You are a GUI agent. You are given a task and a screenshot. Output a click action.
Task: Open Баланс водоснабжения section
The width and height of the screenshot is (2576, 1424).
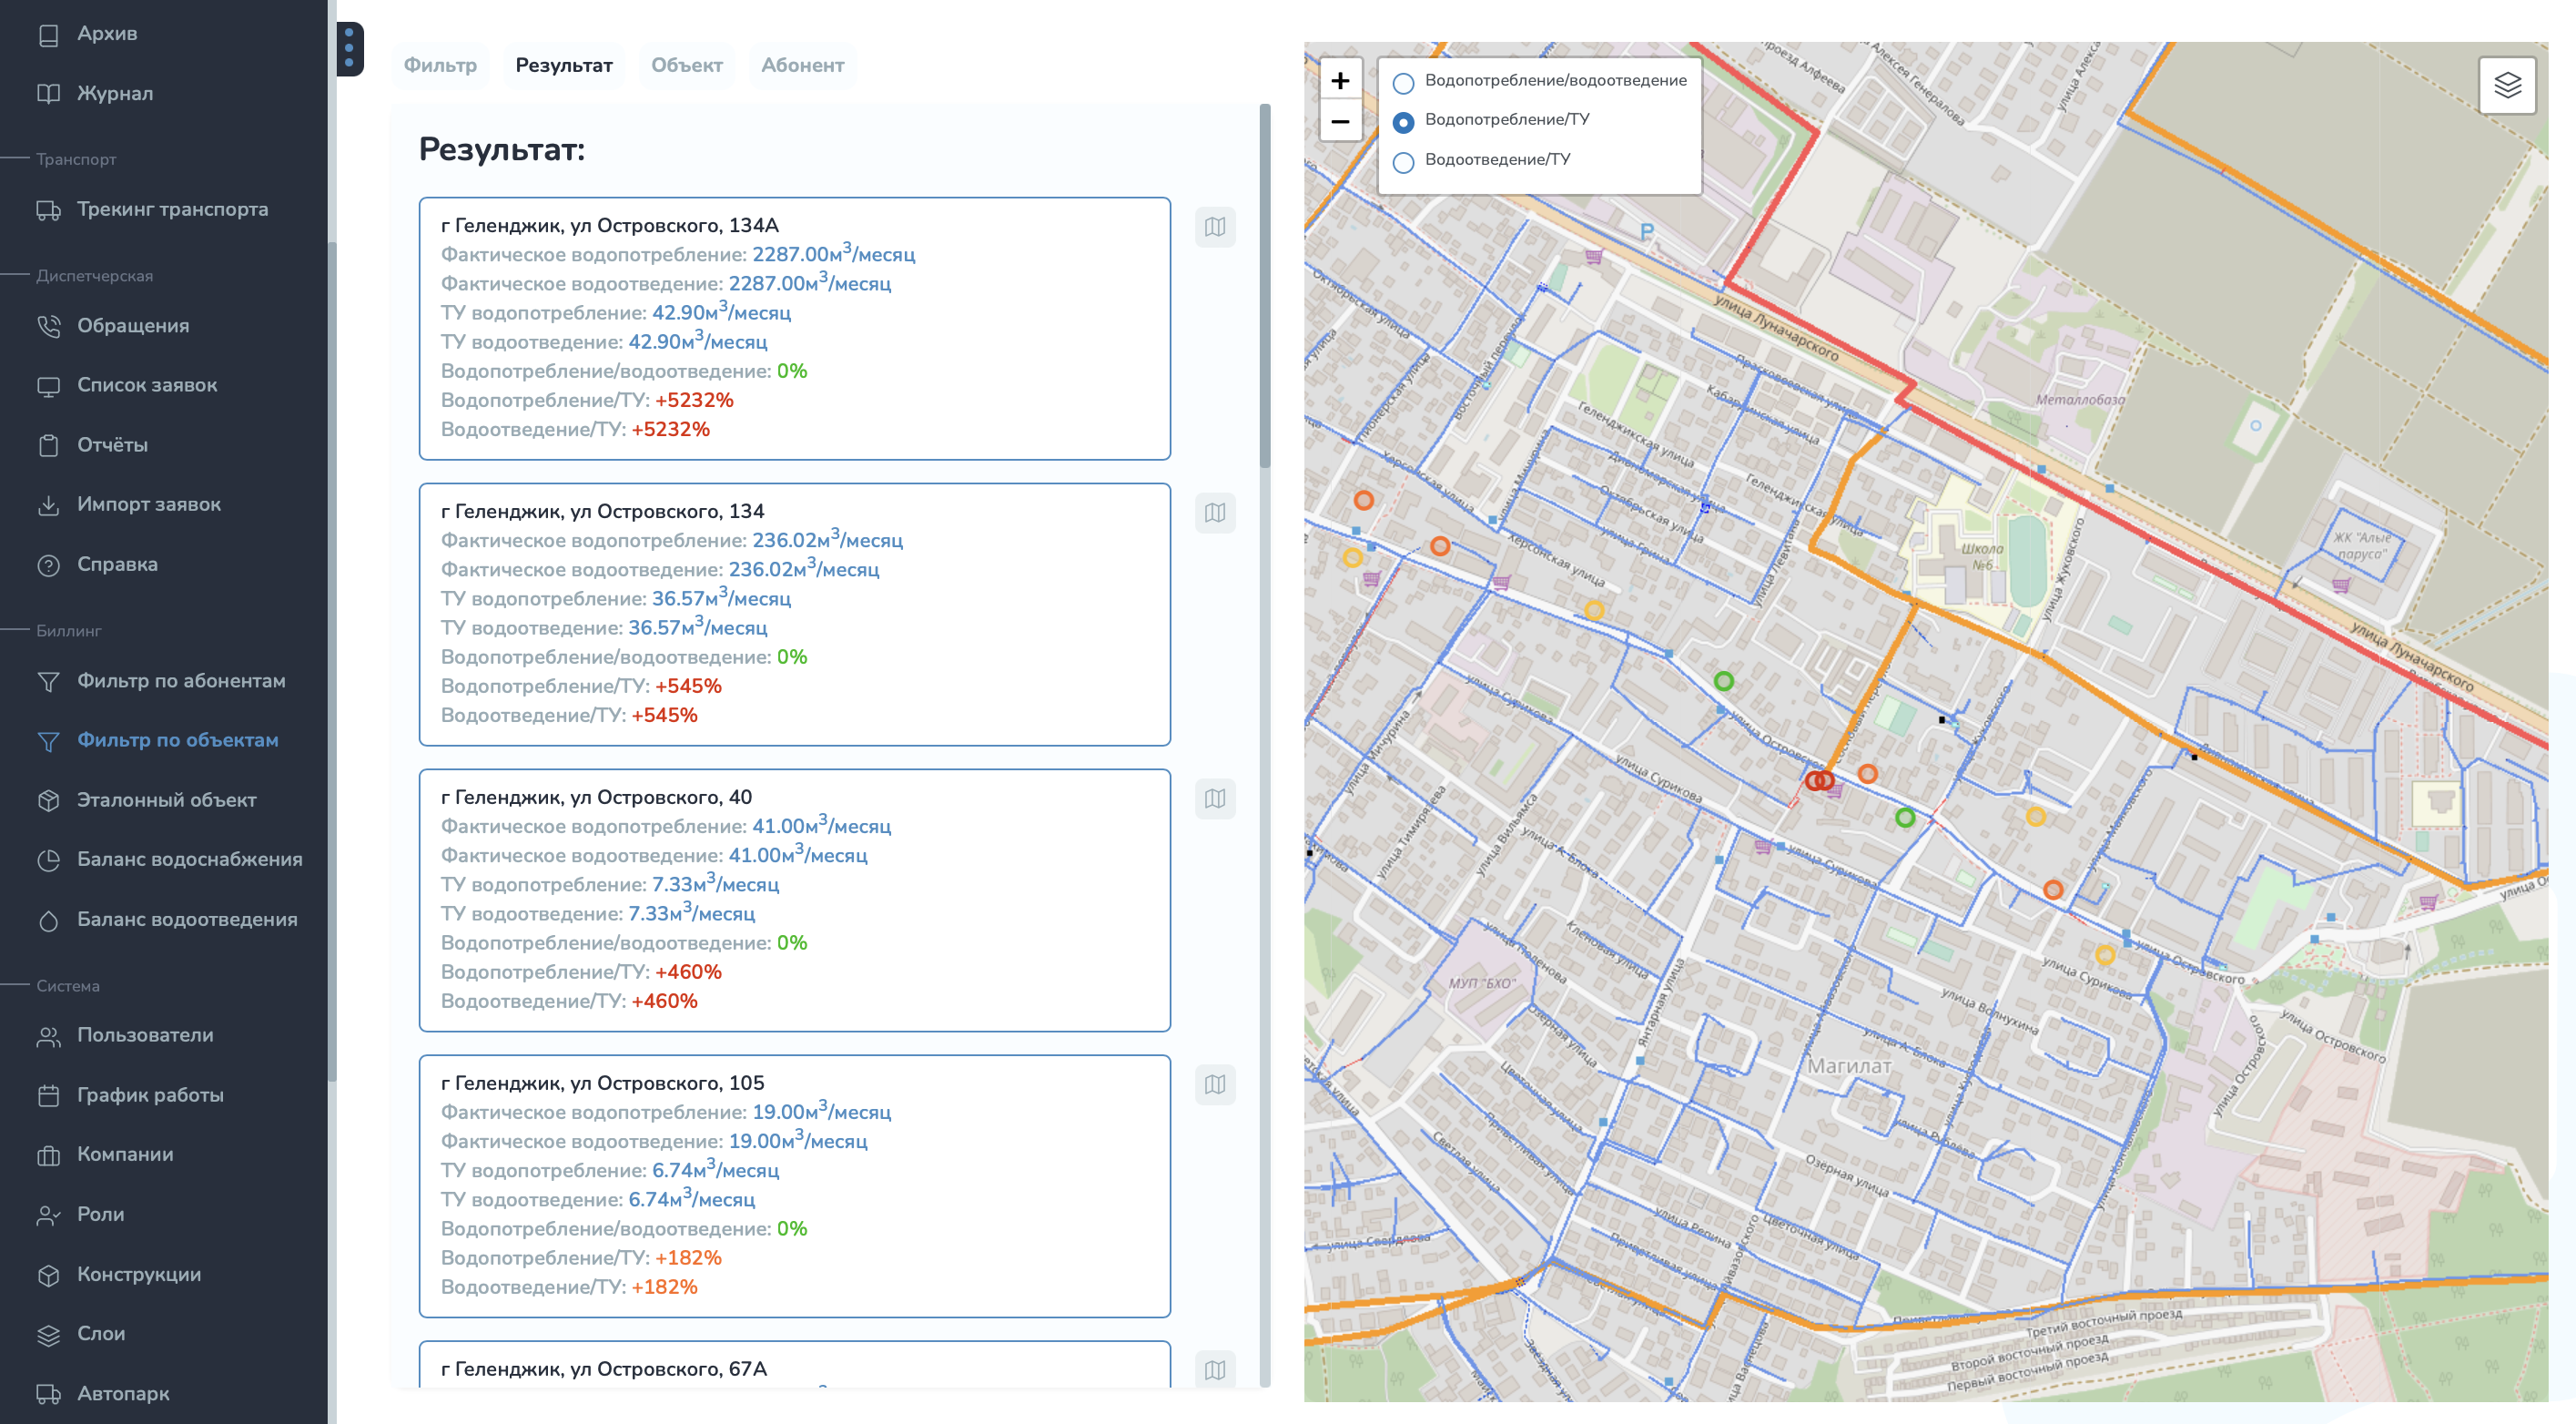coord(189,859)
